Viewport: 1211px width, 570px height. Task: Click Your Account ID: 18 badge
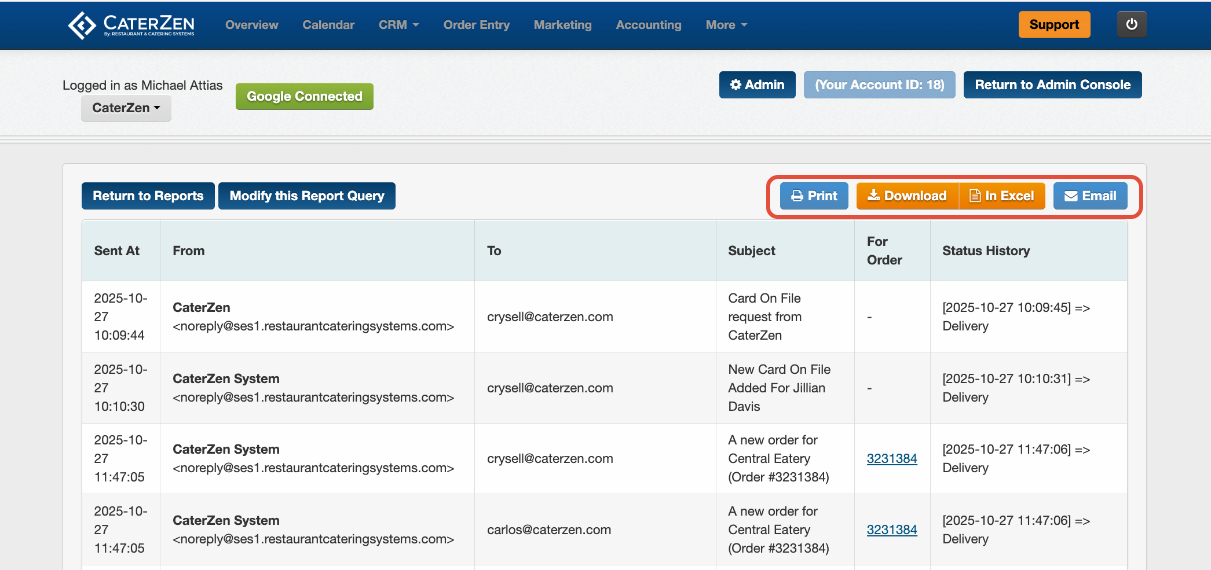point(880,85)
